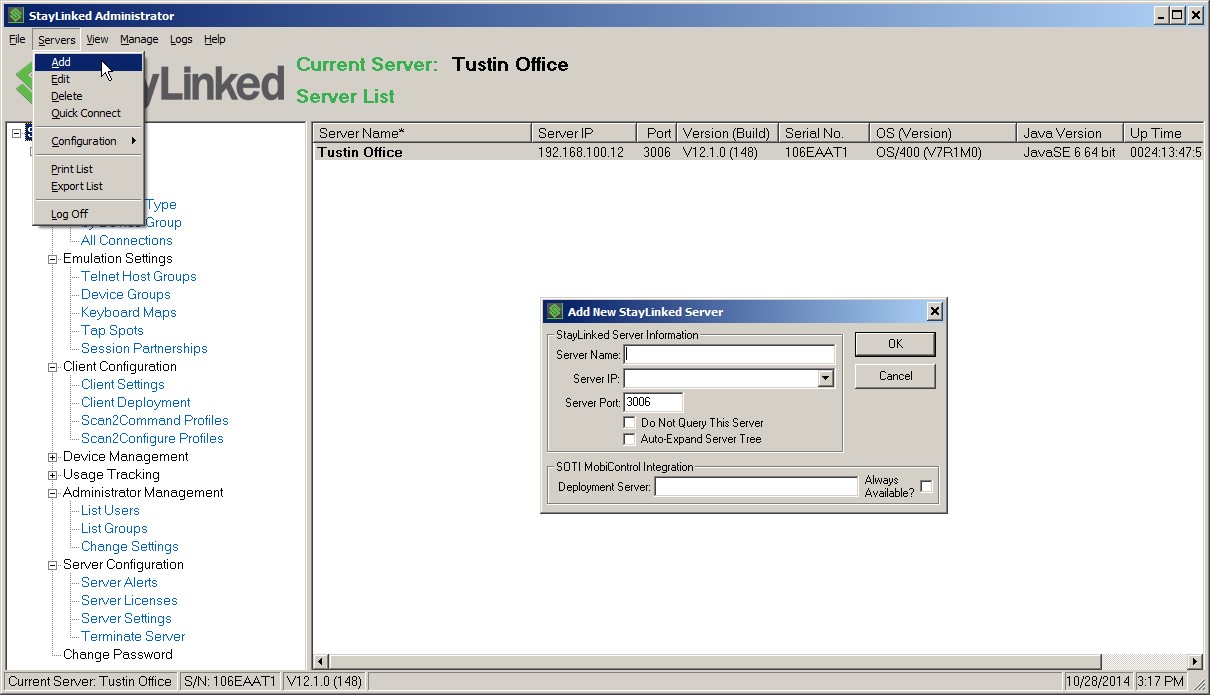
Task: Choose Export List from the open menu
Action: click(79, 186)
